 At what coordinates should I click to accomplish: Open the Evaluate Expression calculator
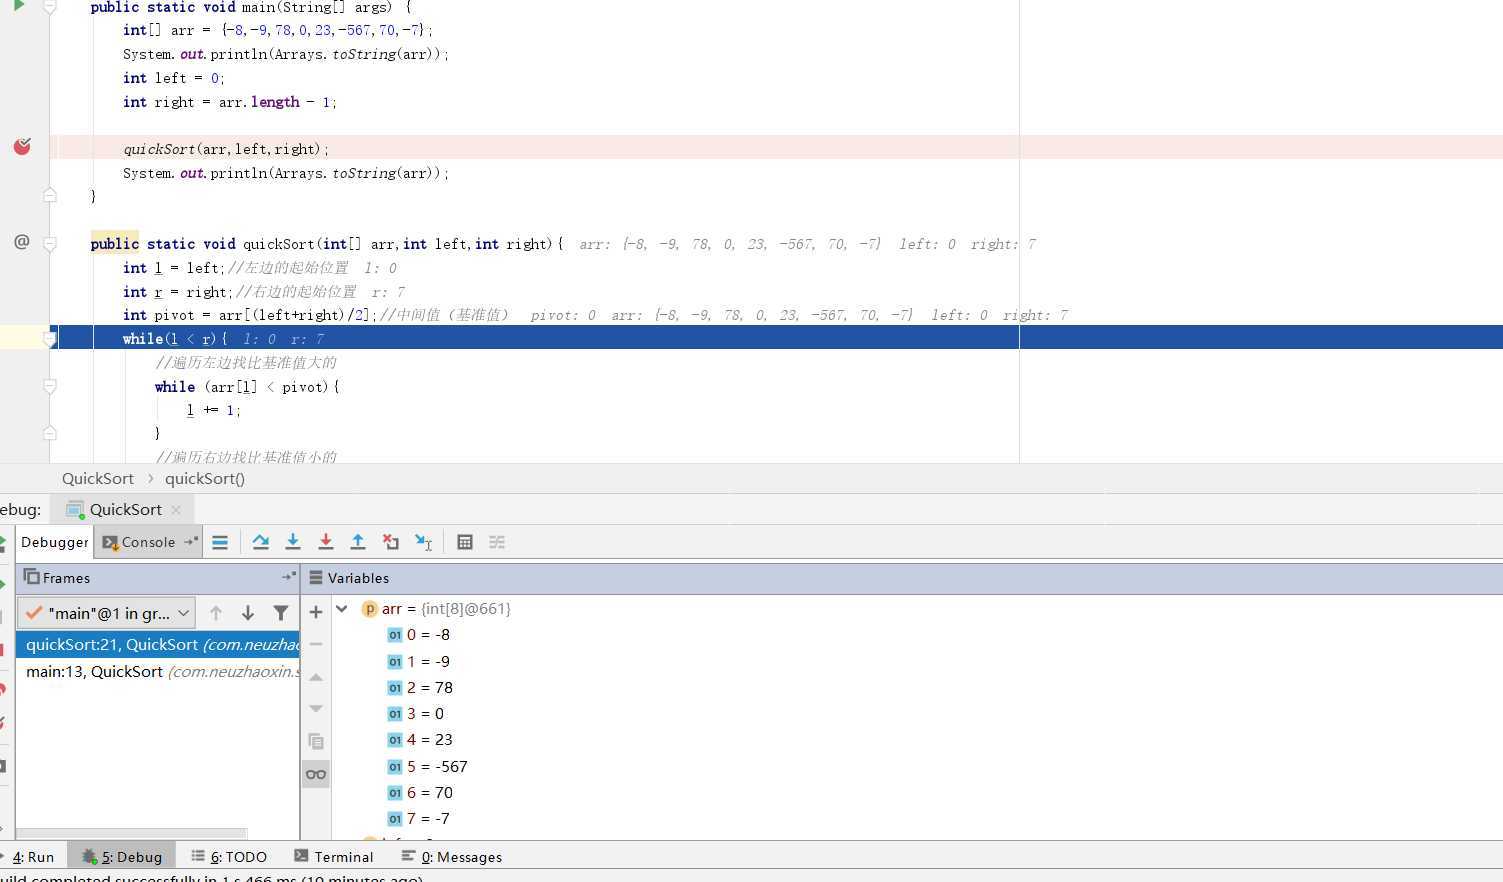pos(465,542)
